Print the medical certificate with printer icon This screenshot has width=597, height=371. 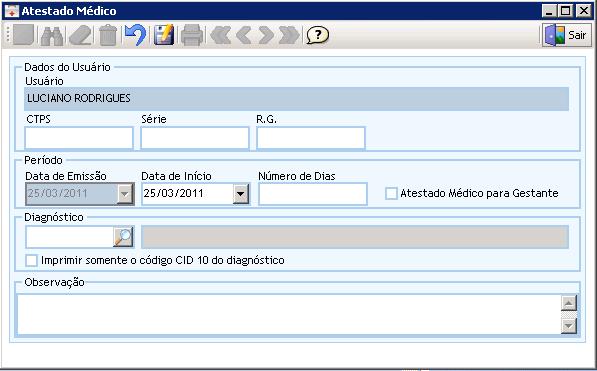[192, 35]
